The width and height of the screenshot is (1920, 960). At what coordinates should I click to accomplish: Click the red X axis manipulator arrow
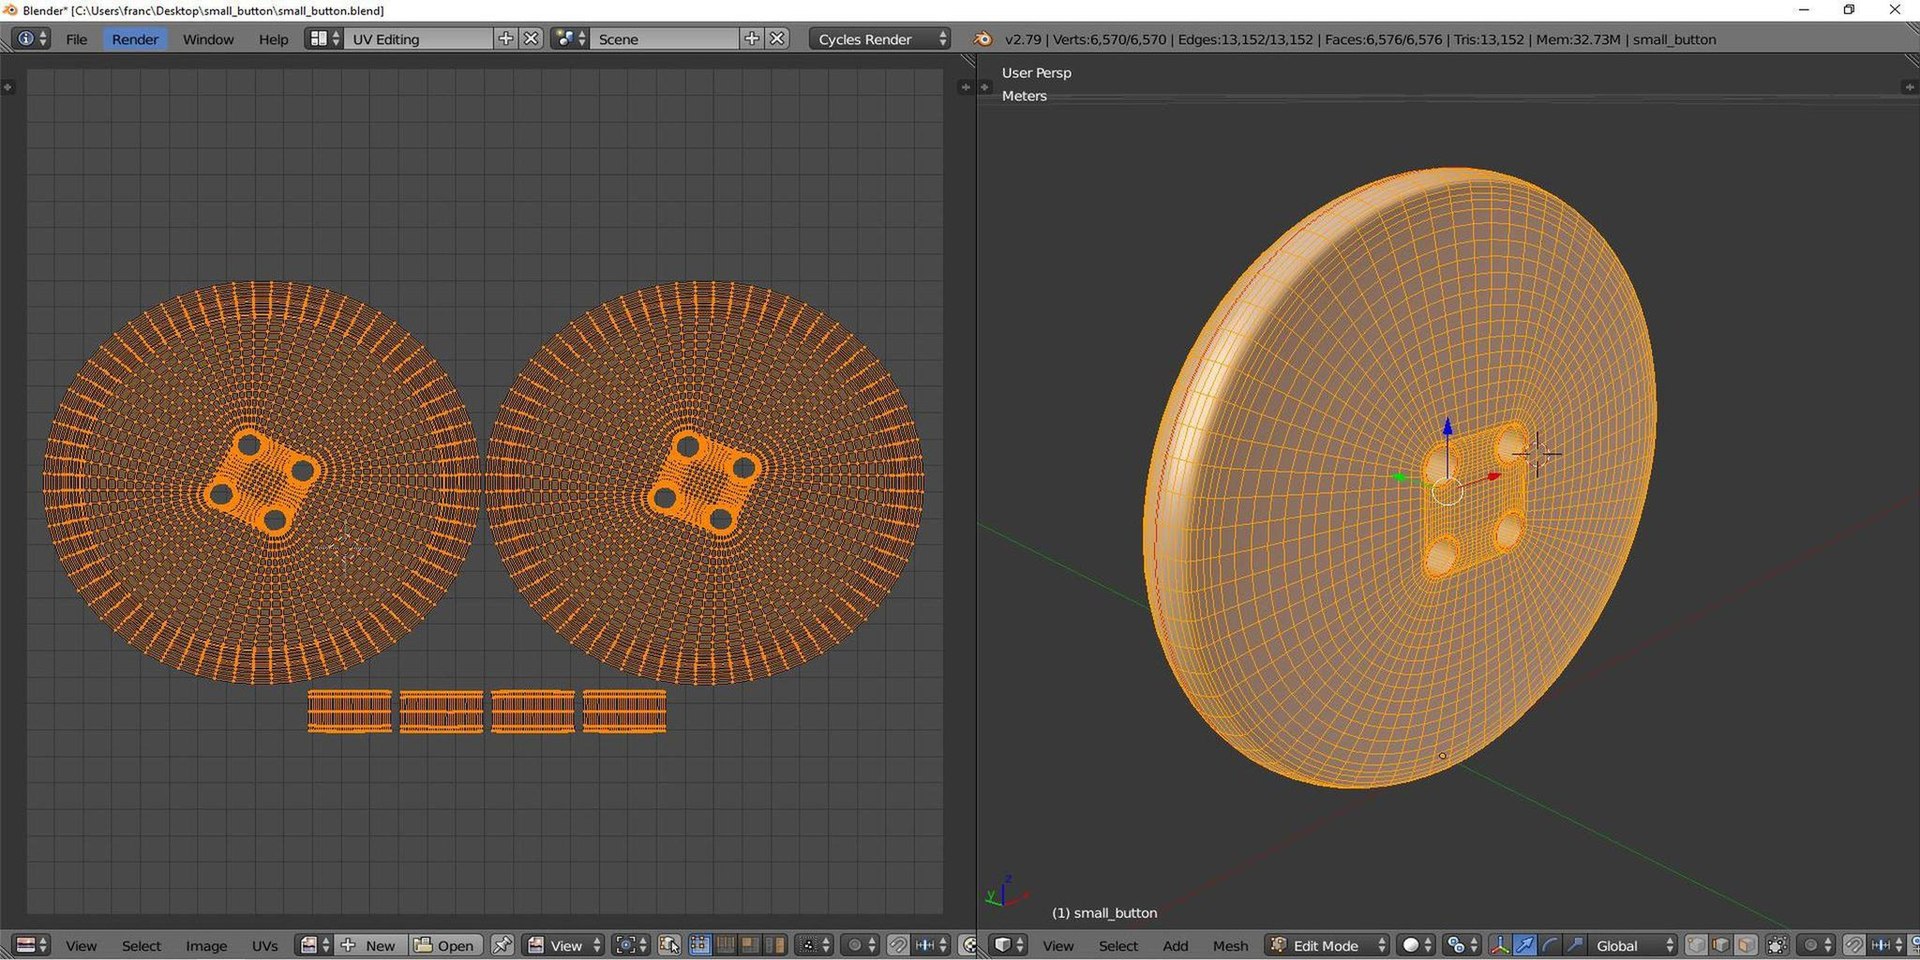click(x=1493, y=476)
